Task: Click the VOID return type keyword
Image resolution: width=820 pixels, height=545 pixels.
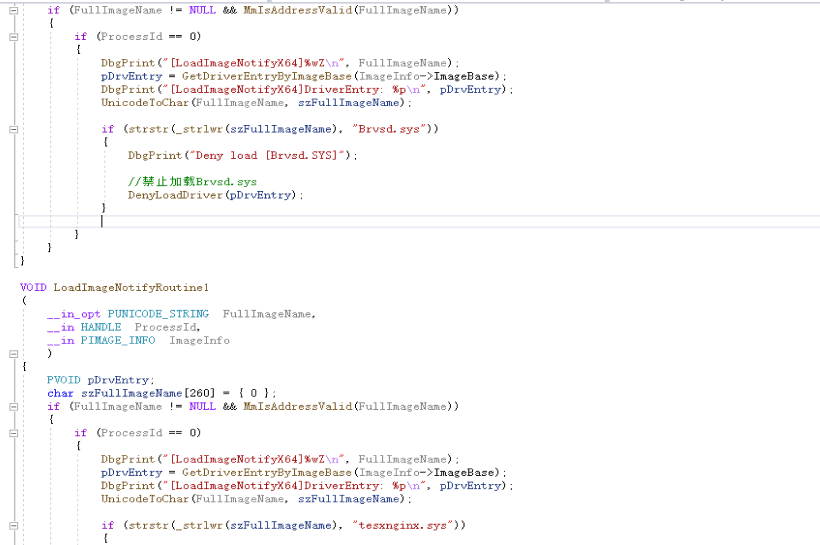Action: 33,287
